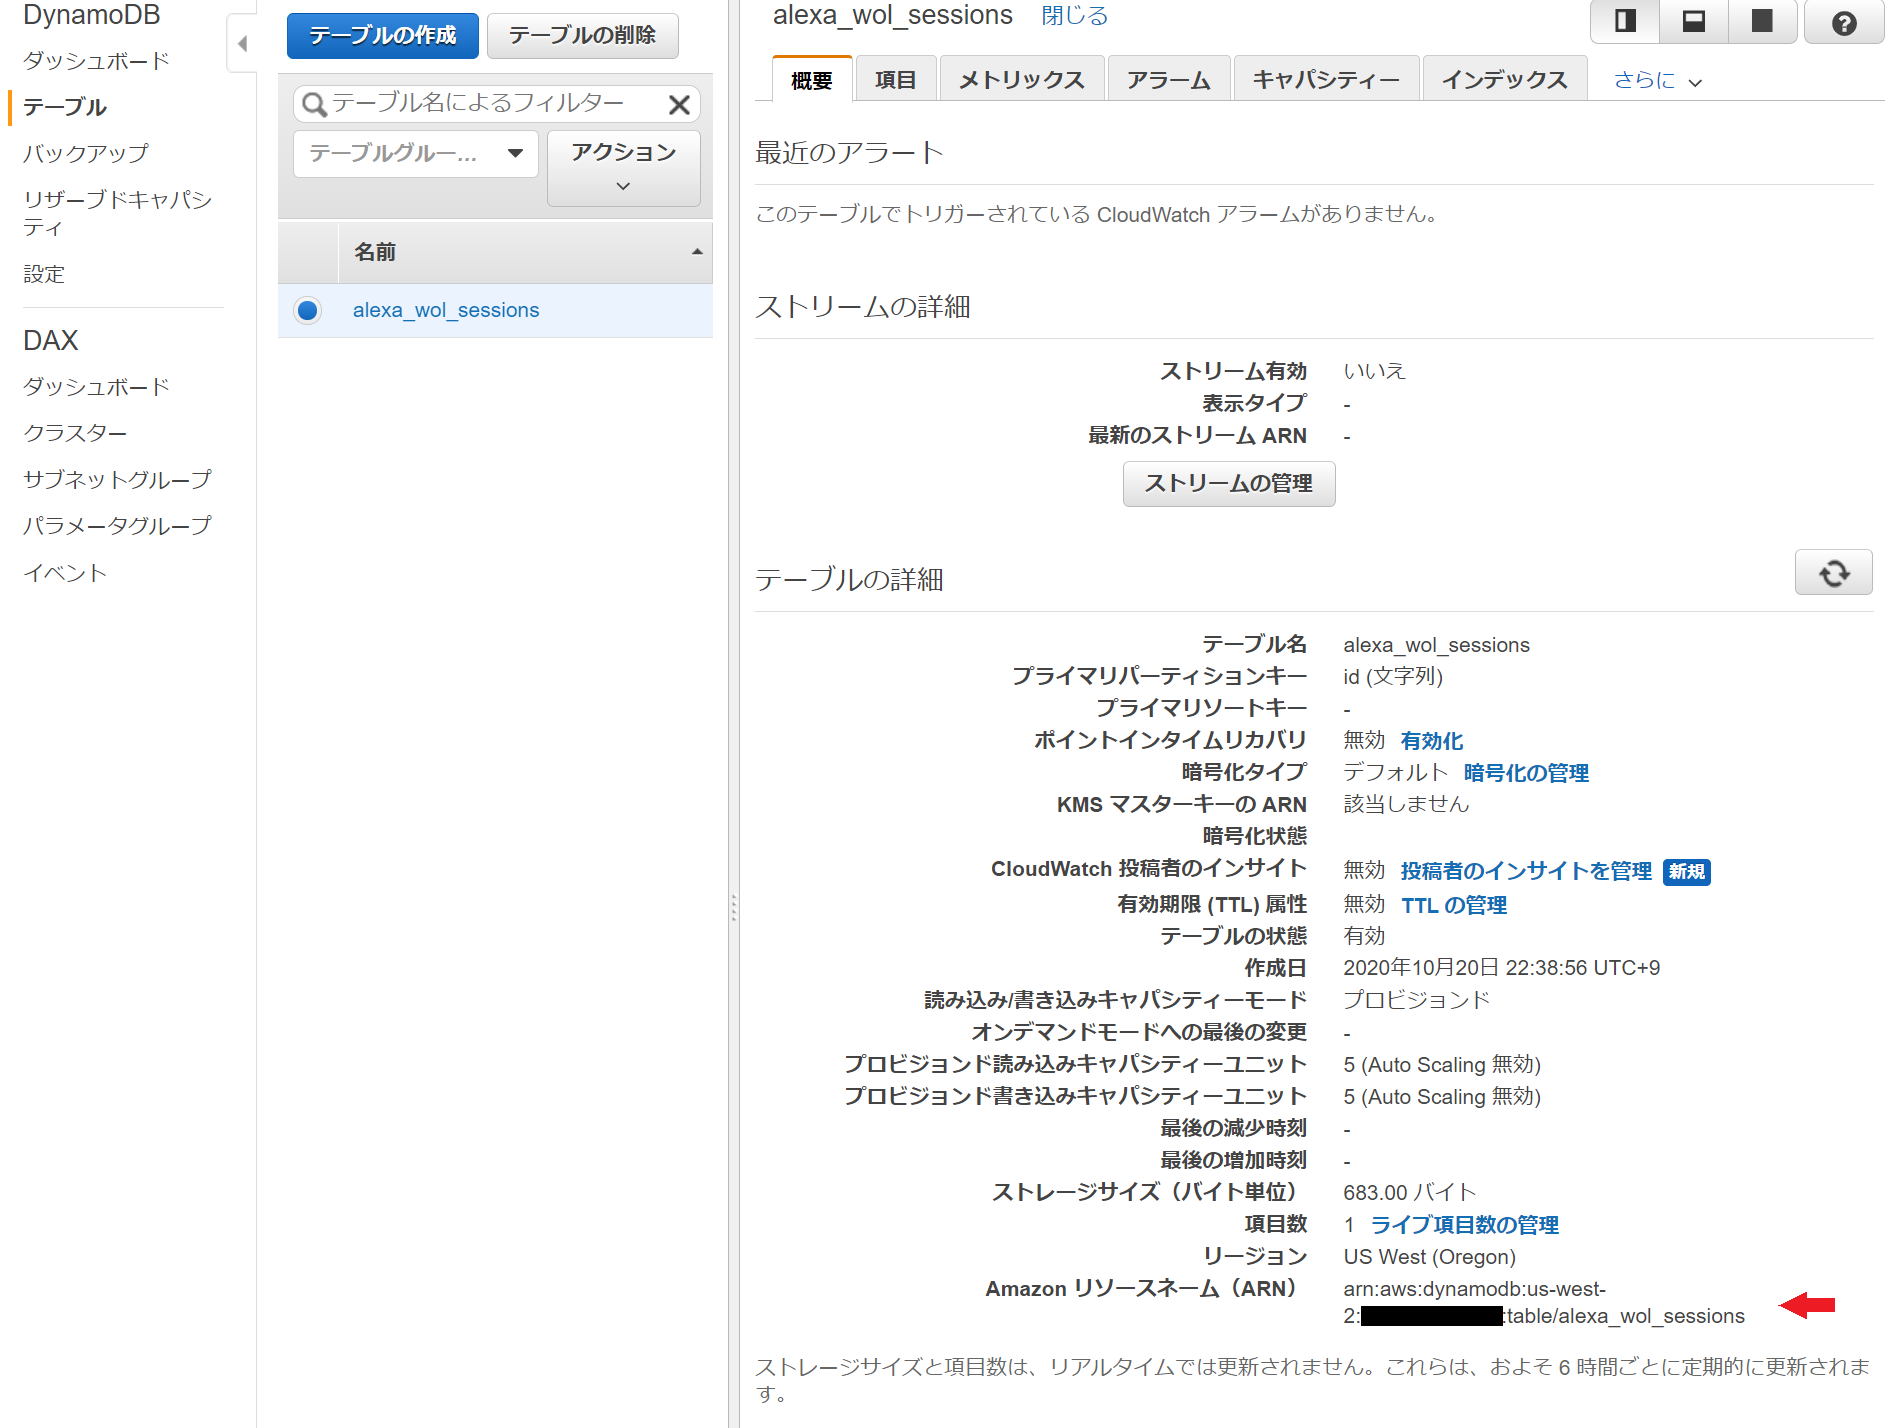Click the panel splitter resize handle
This screenshot has width=1893, height=1428.
click(x=734, y=908)
